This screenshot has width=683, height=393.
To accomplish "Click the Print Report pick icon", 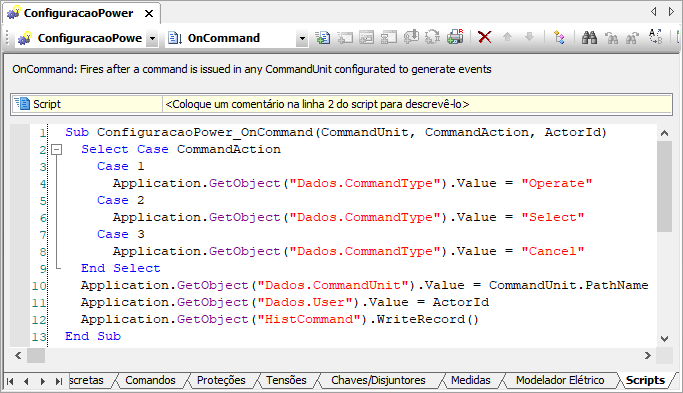I will point(455,37).
